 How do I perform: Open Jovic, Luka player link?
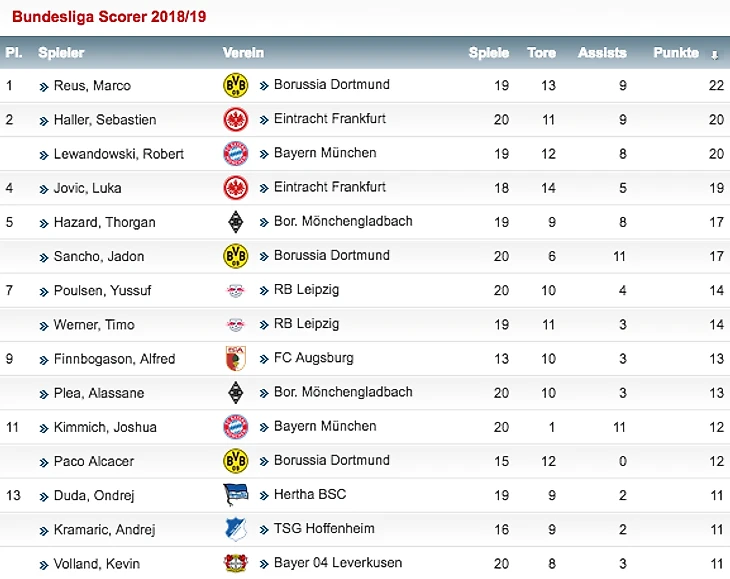click(88, 188)
